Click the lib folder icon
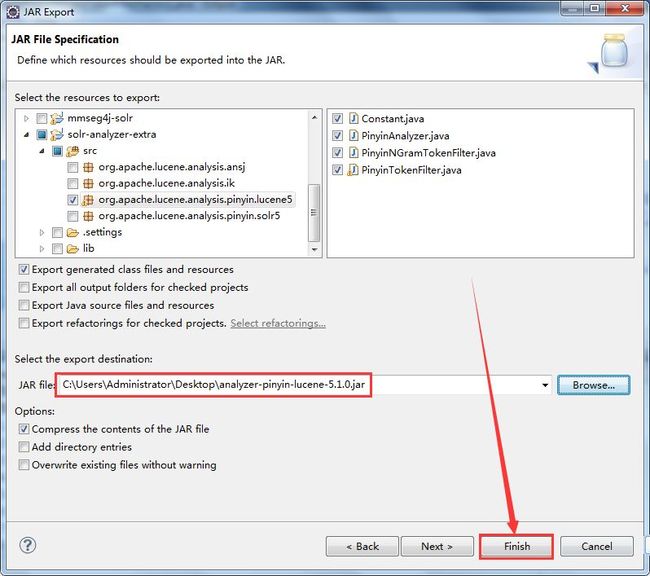 73,249
